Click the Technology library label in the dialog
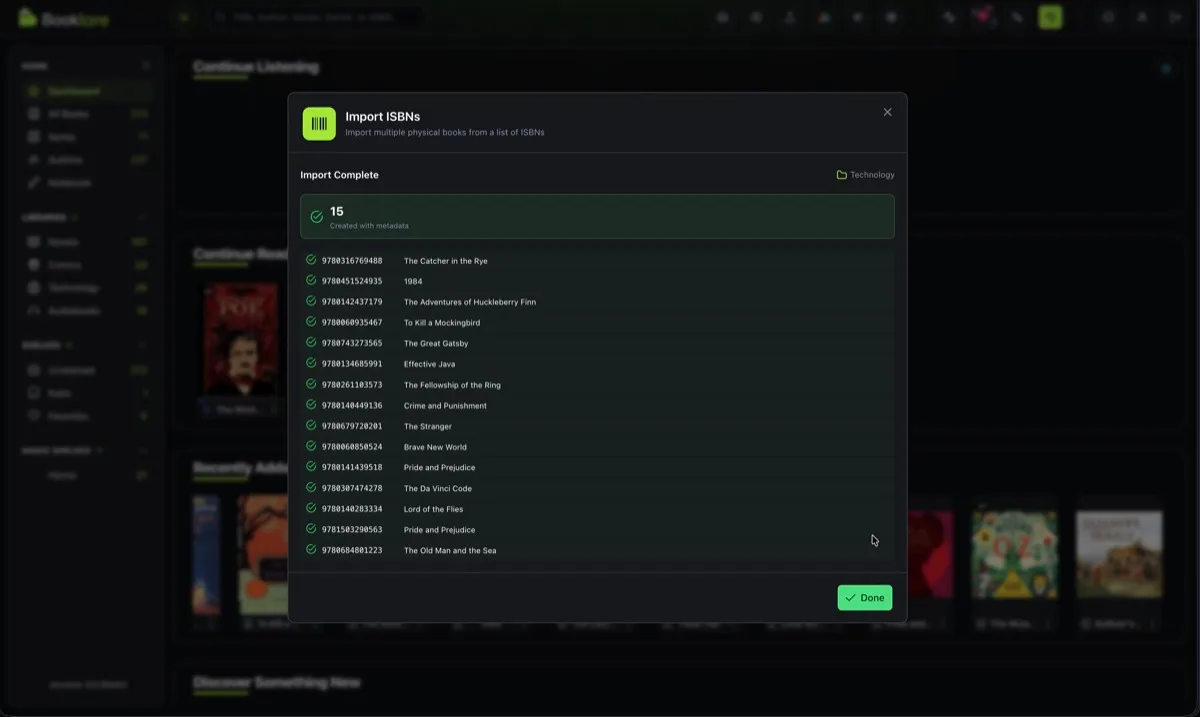1200x717 pixels. 872,175
